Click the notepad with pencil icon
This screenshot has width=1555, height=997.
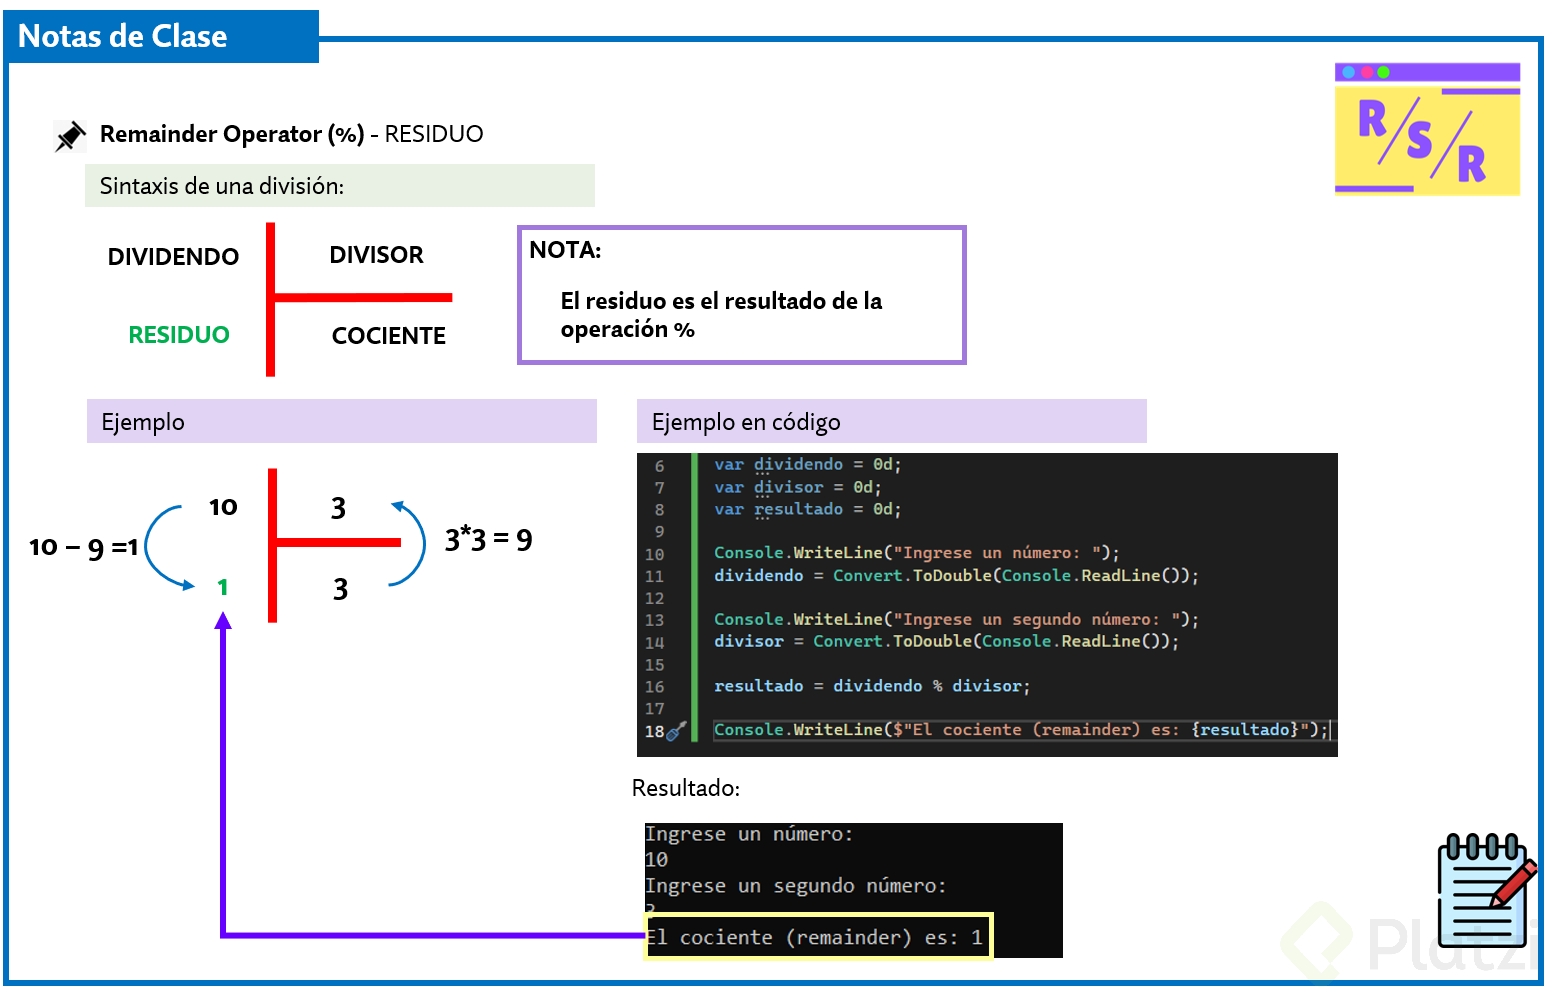pyautogui.click(x=1487, y=889)
